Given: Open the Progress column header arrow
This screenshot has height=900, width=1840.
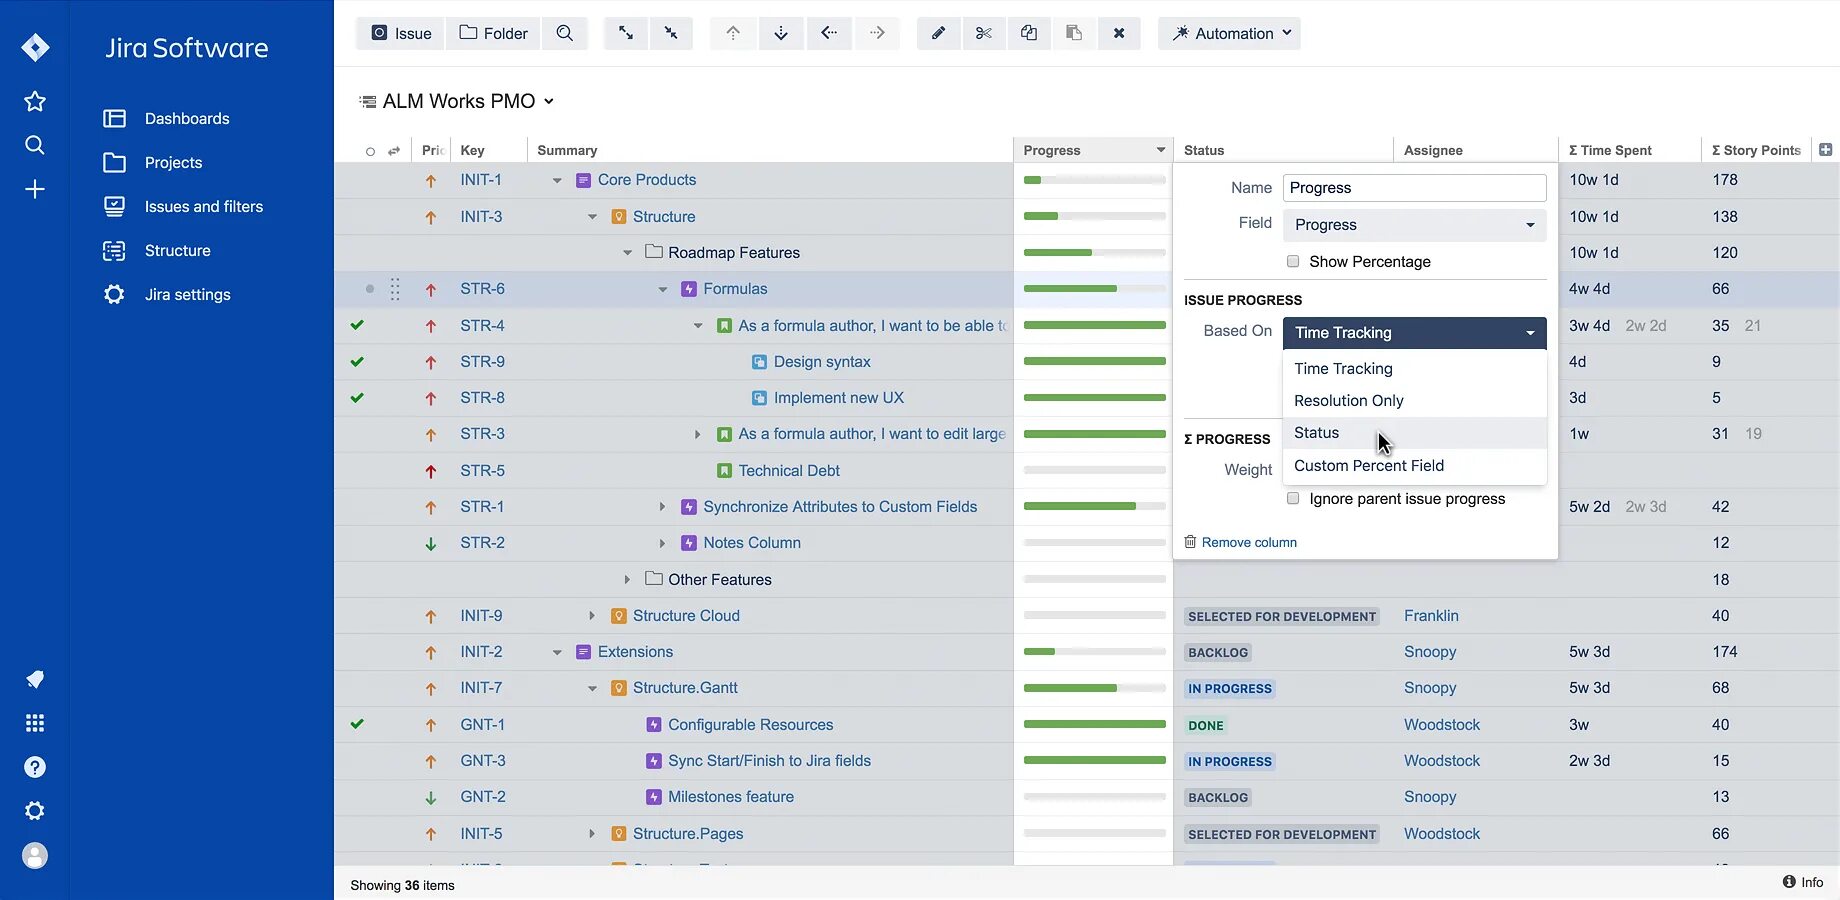Looking at the screenshot, I should tap(1160, 150).
